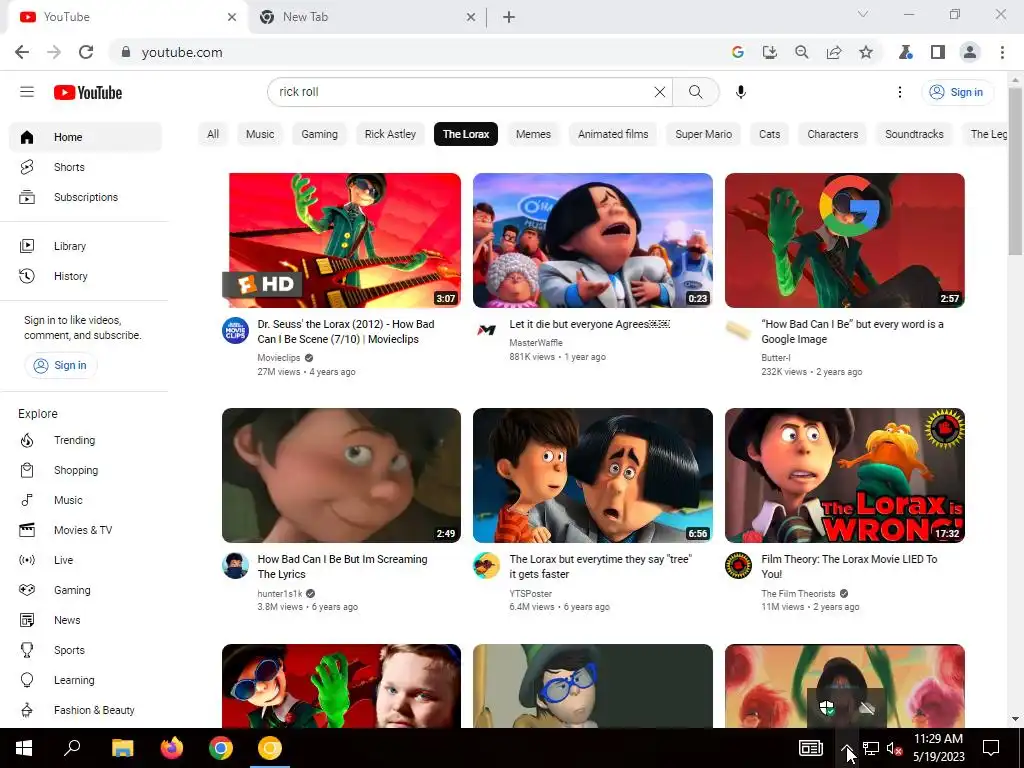Select the Rick Astley filter chip
The image size is (1024, 768).
(x=390, y=134)
